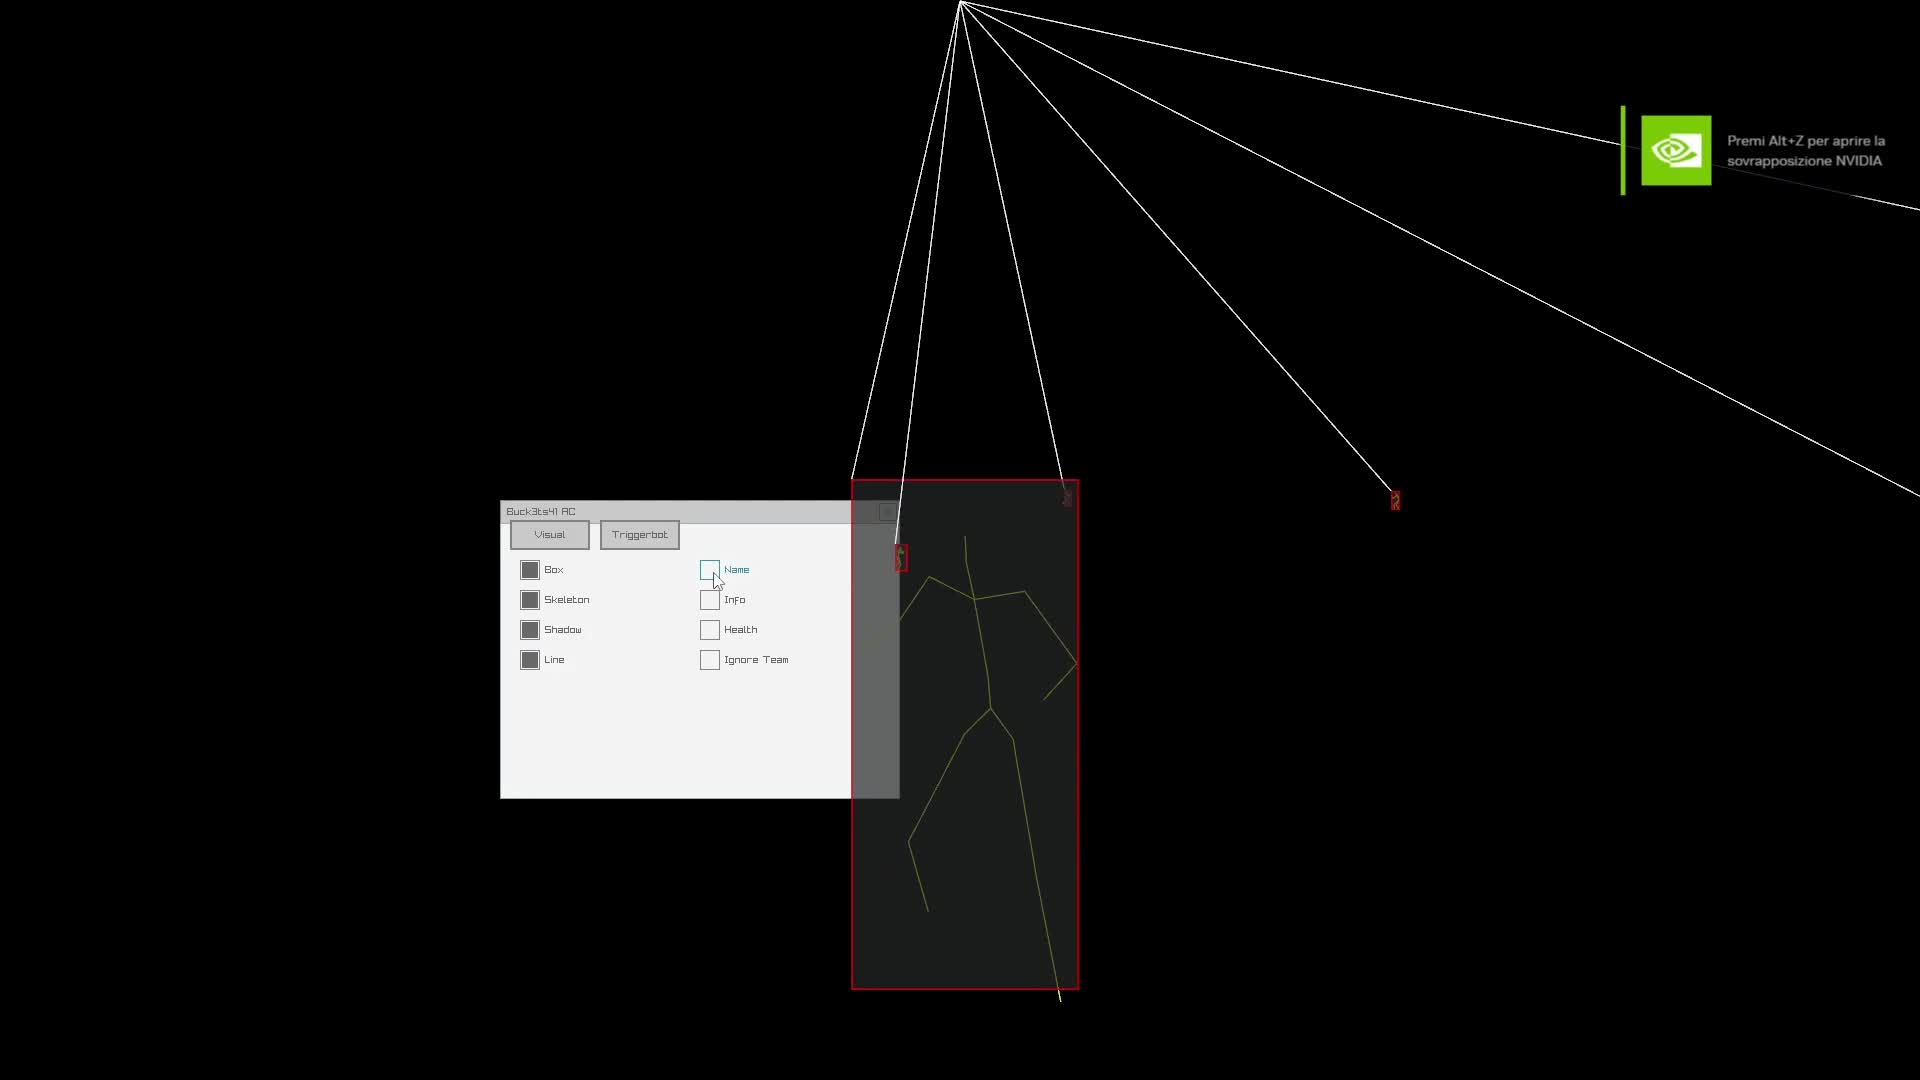Image resolution: width=1920 pixels, height=1080 pixels.
Task: Click the yellow skeleton figure in the large red box
Action: [x=984, y=650]
